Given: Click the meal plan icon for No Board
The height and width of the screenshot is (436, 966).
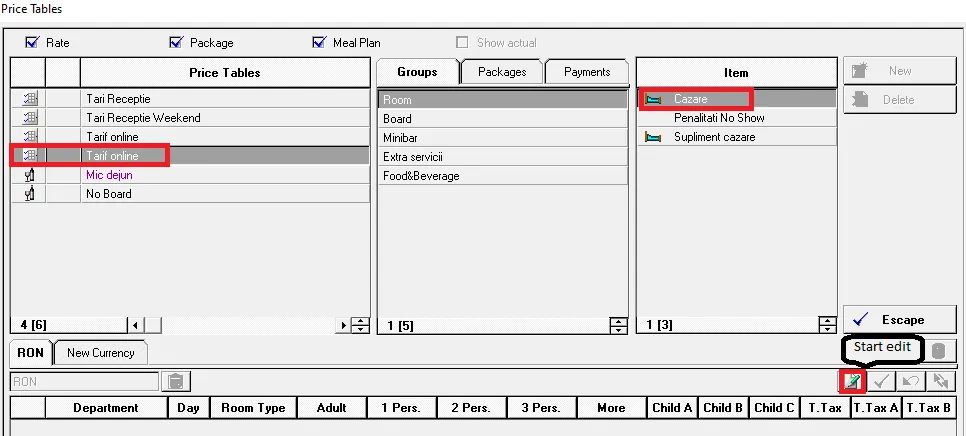Looking at the screenshot, I should [x=29, y=194].
